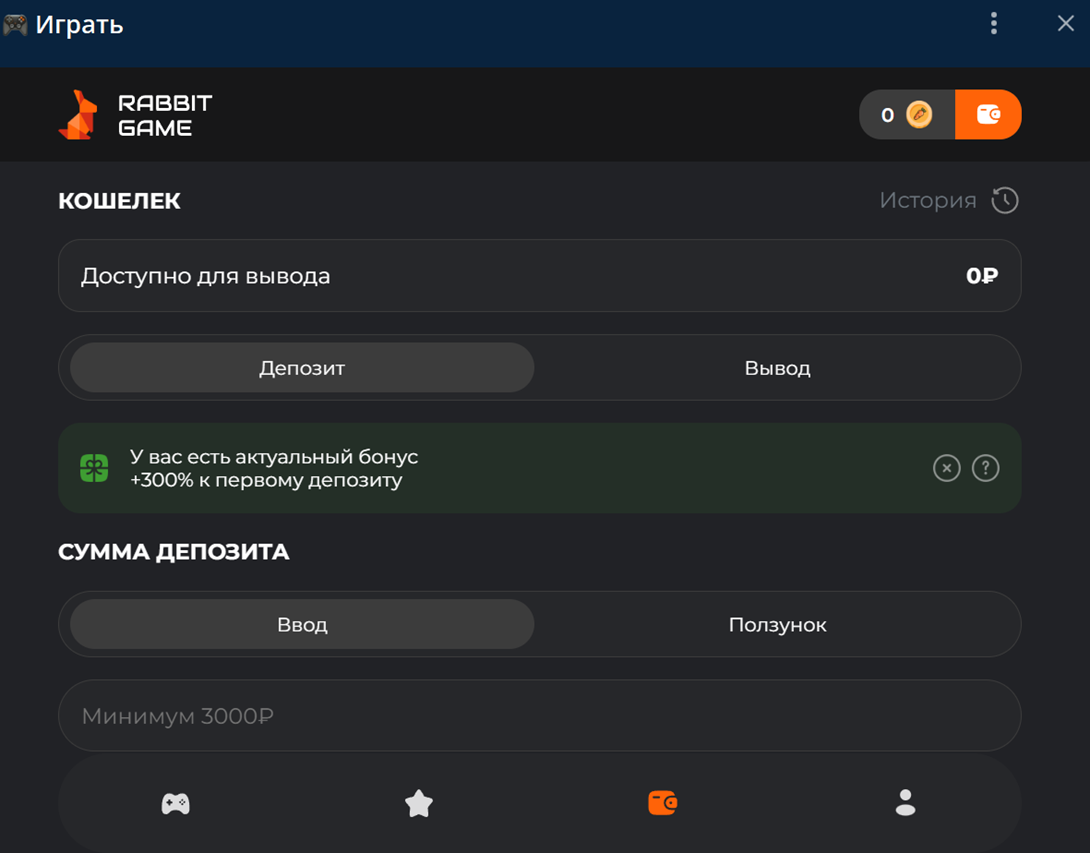
Task: Select the Ввод amount mode
Action: [302, 625]
